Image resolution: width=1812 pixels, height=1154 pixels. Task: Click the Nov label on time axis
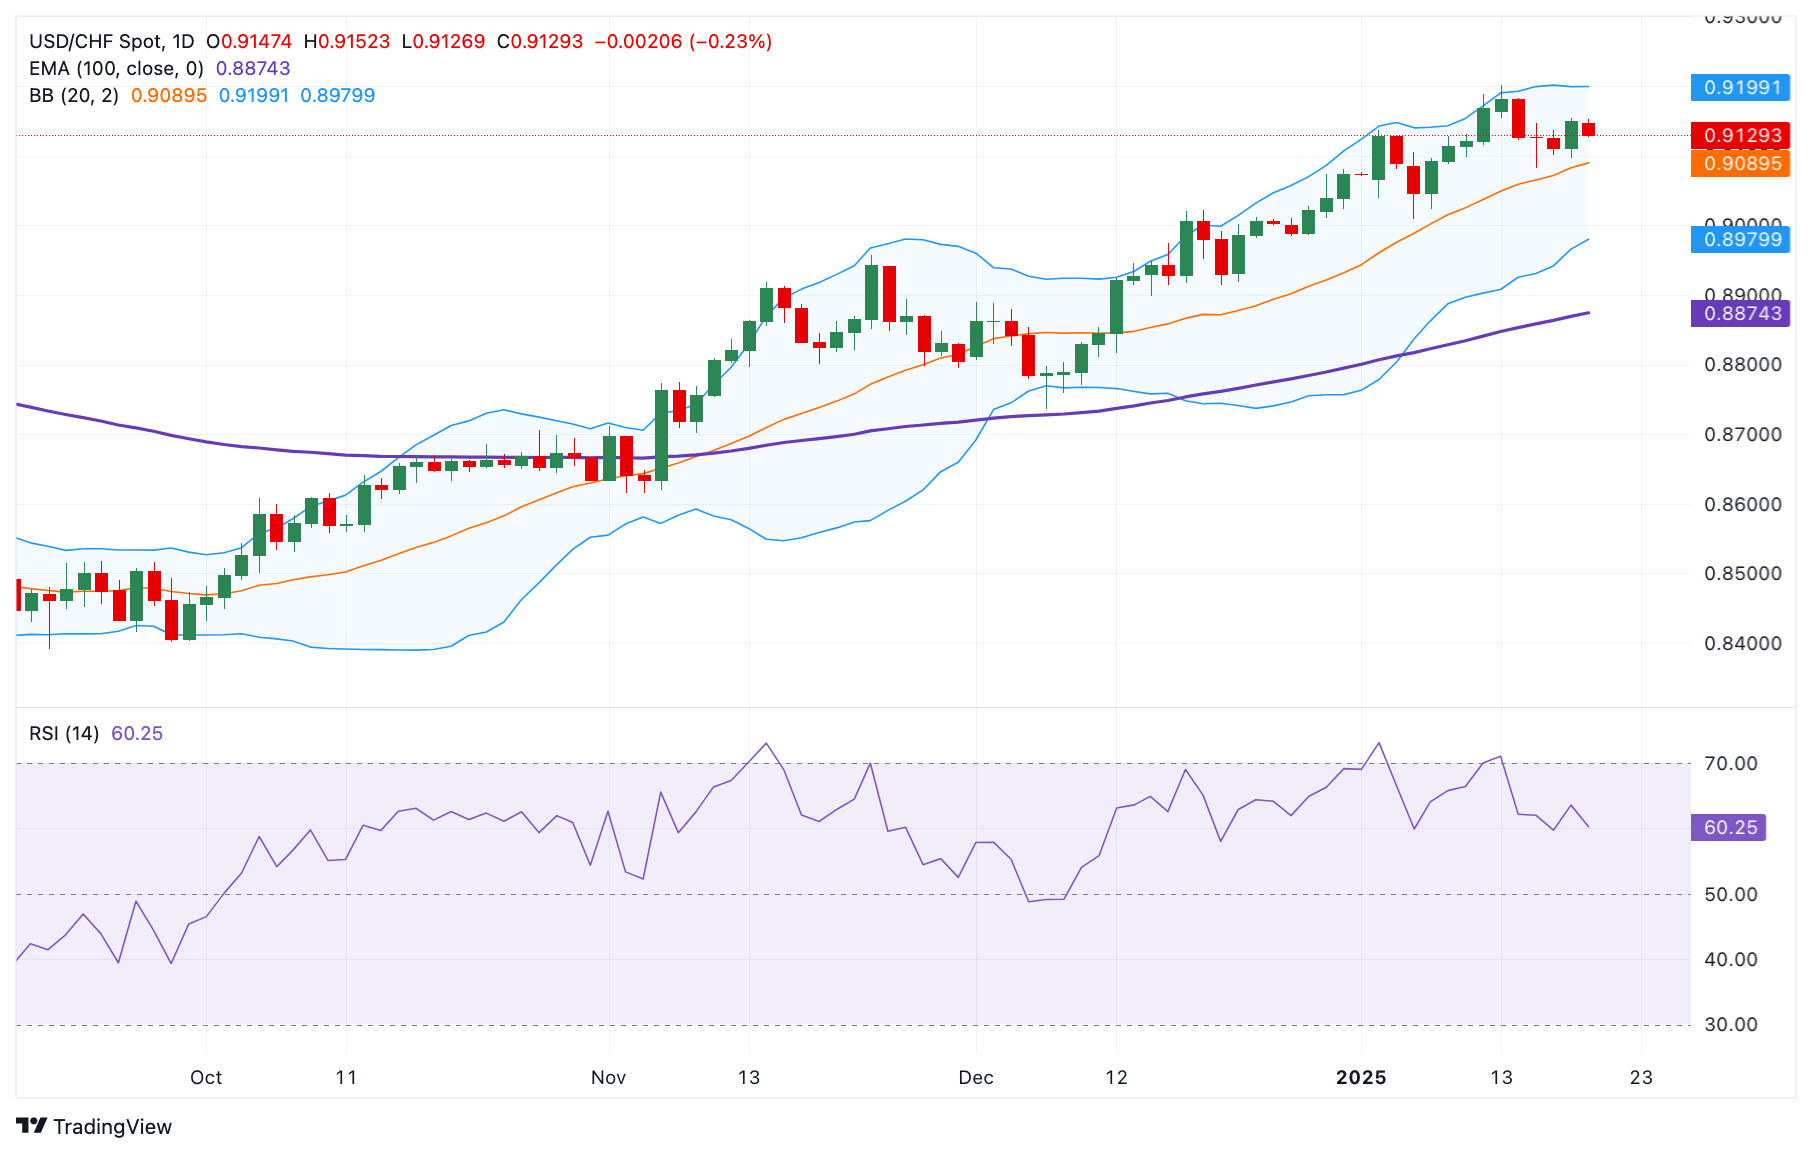tap(608, 1077)
